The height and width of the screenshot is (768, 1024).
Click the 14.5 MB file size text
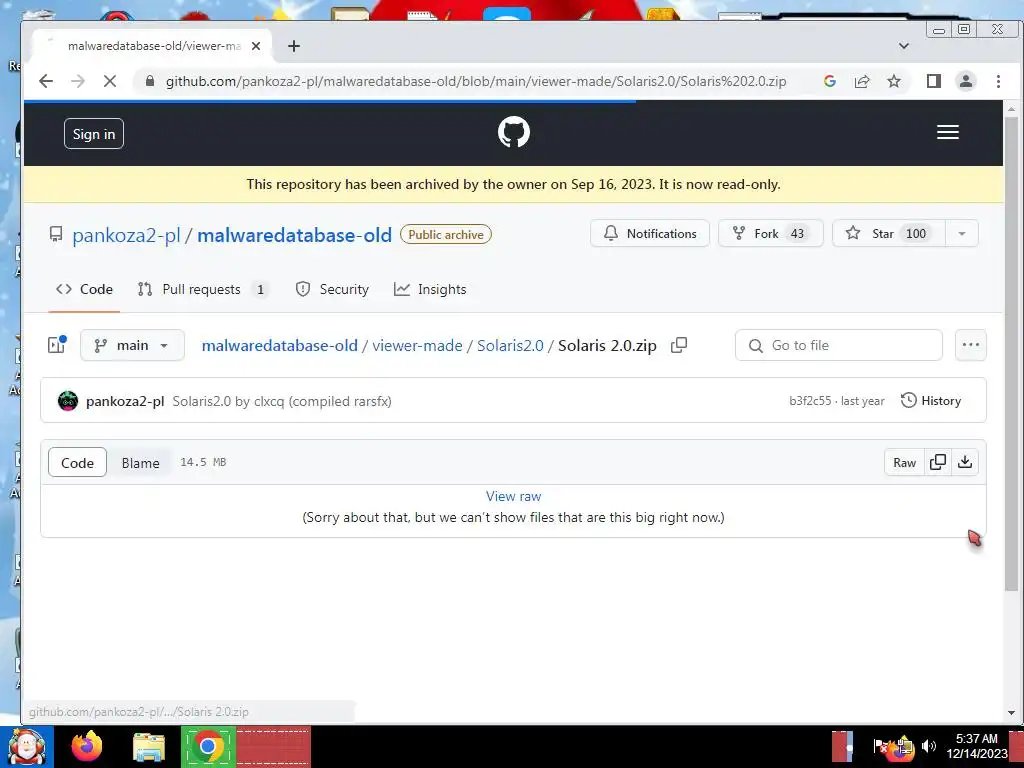click(x=203, y=462)
